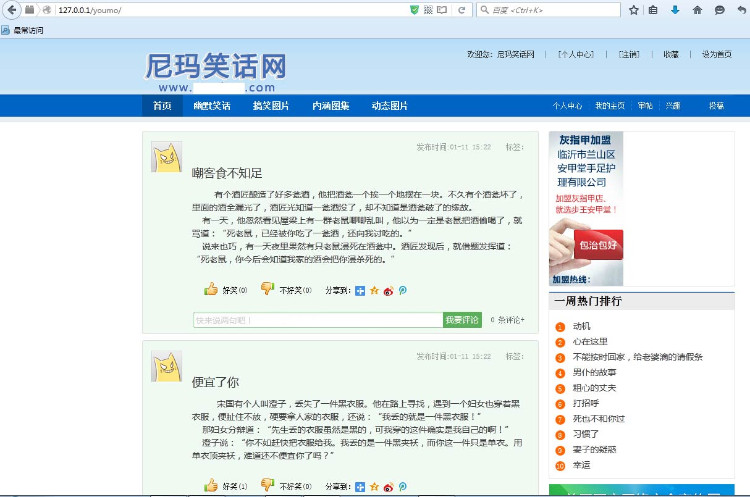Screen dimensions: 750x497
Task: Open the bookmarks list icon
Action: tap(653, 10)
